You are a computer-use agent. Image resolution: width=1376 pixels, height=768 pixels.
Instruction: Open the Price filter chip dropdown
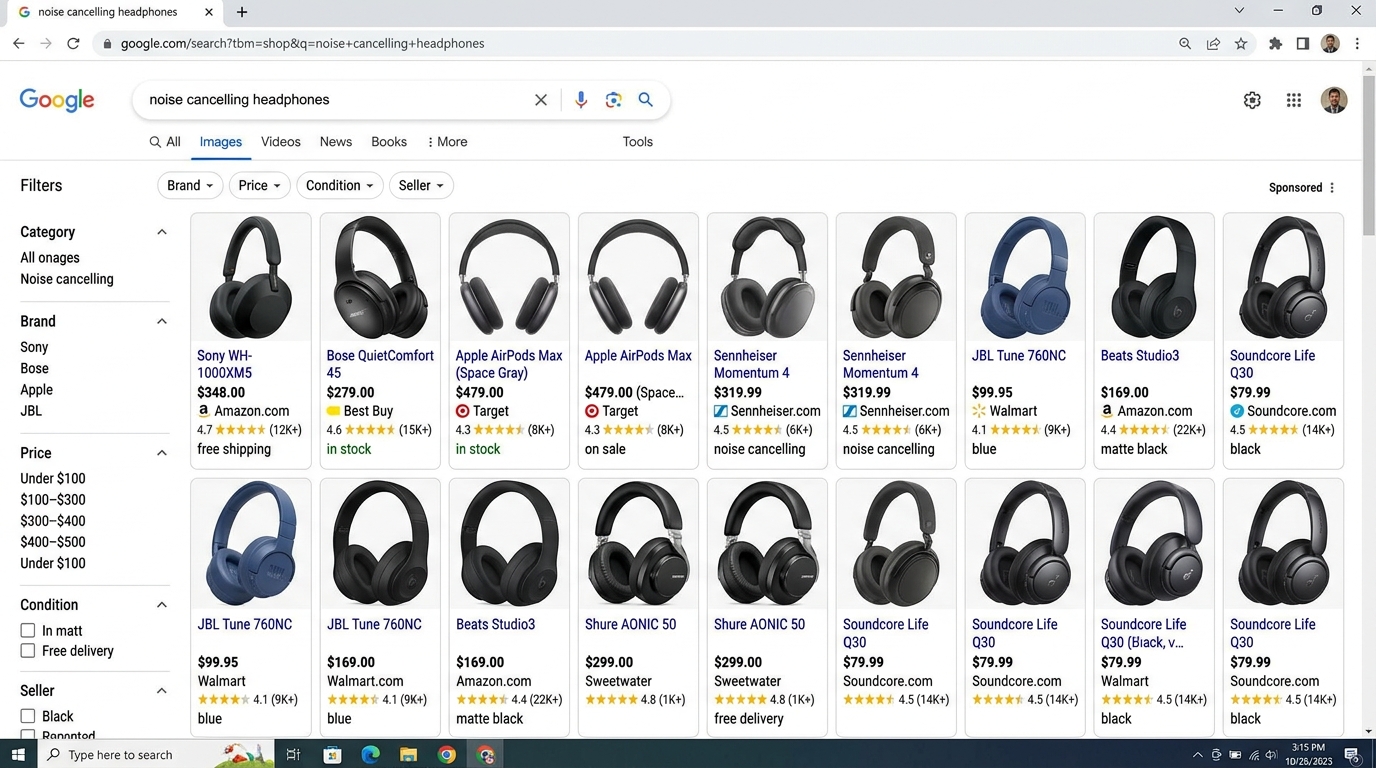pos(260,186)
